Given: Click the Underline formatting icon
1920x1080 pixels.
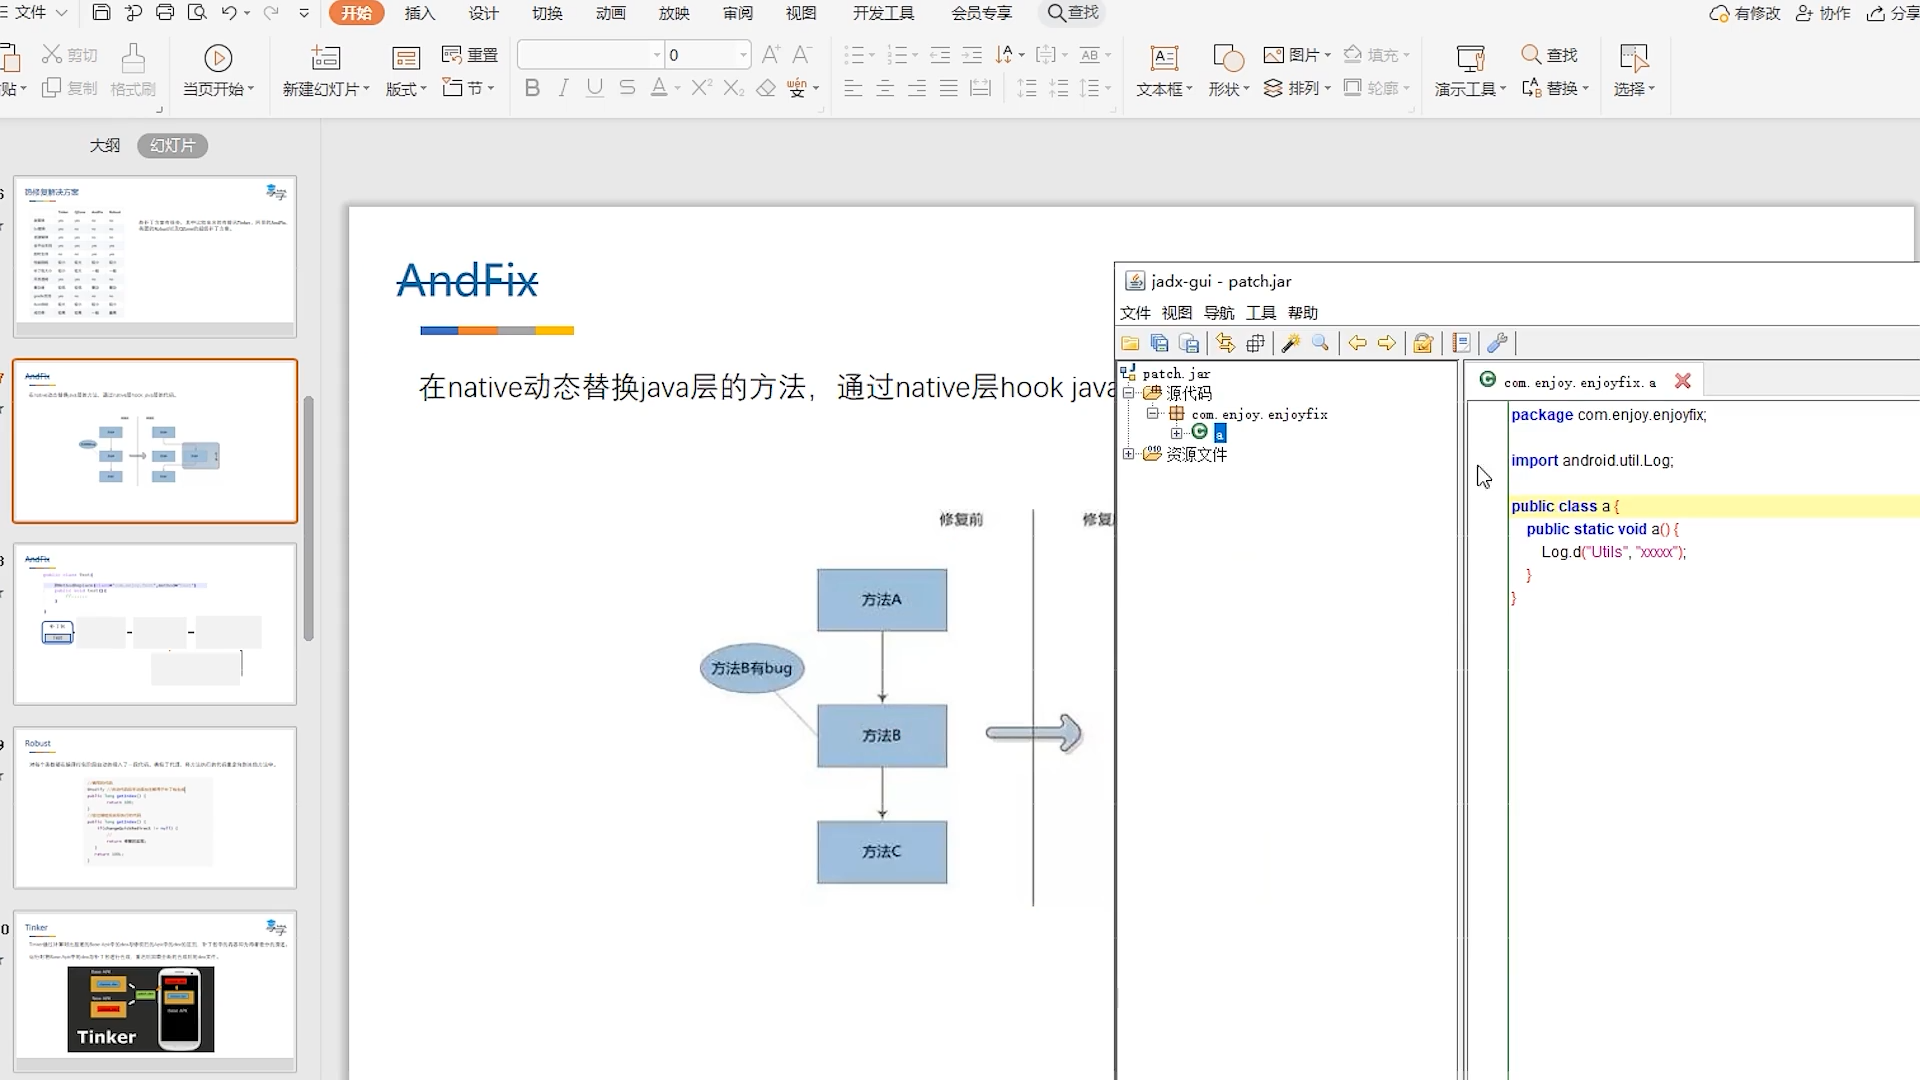Looking at the screenshot, I should 595,88.
